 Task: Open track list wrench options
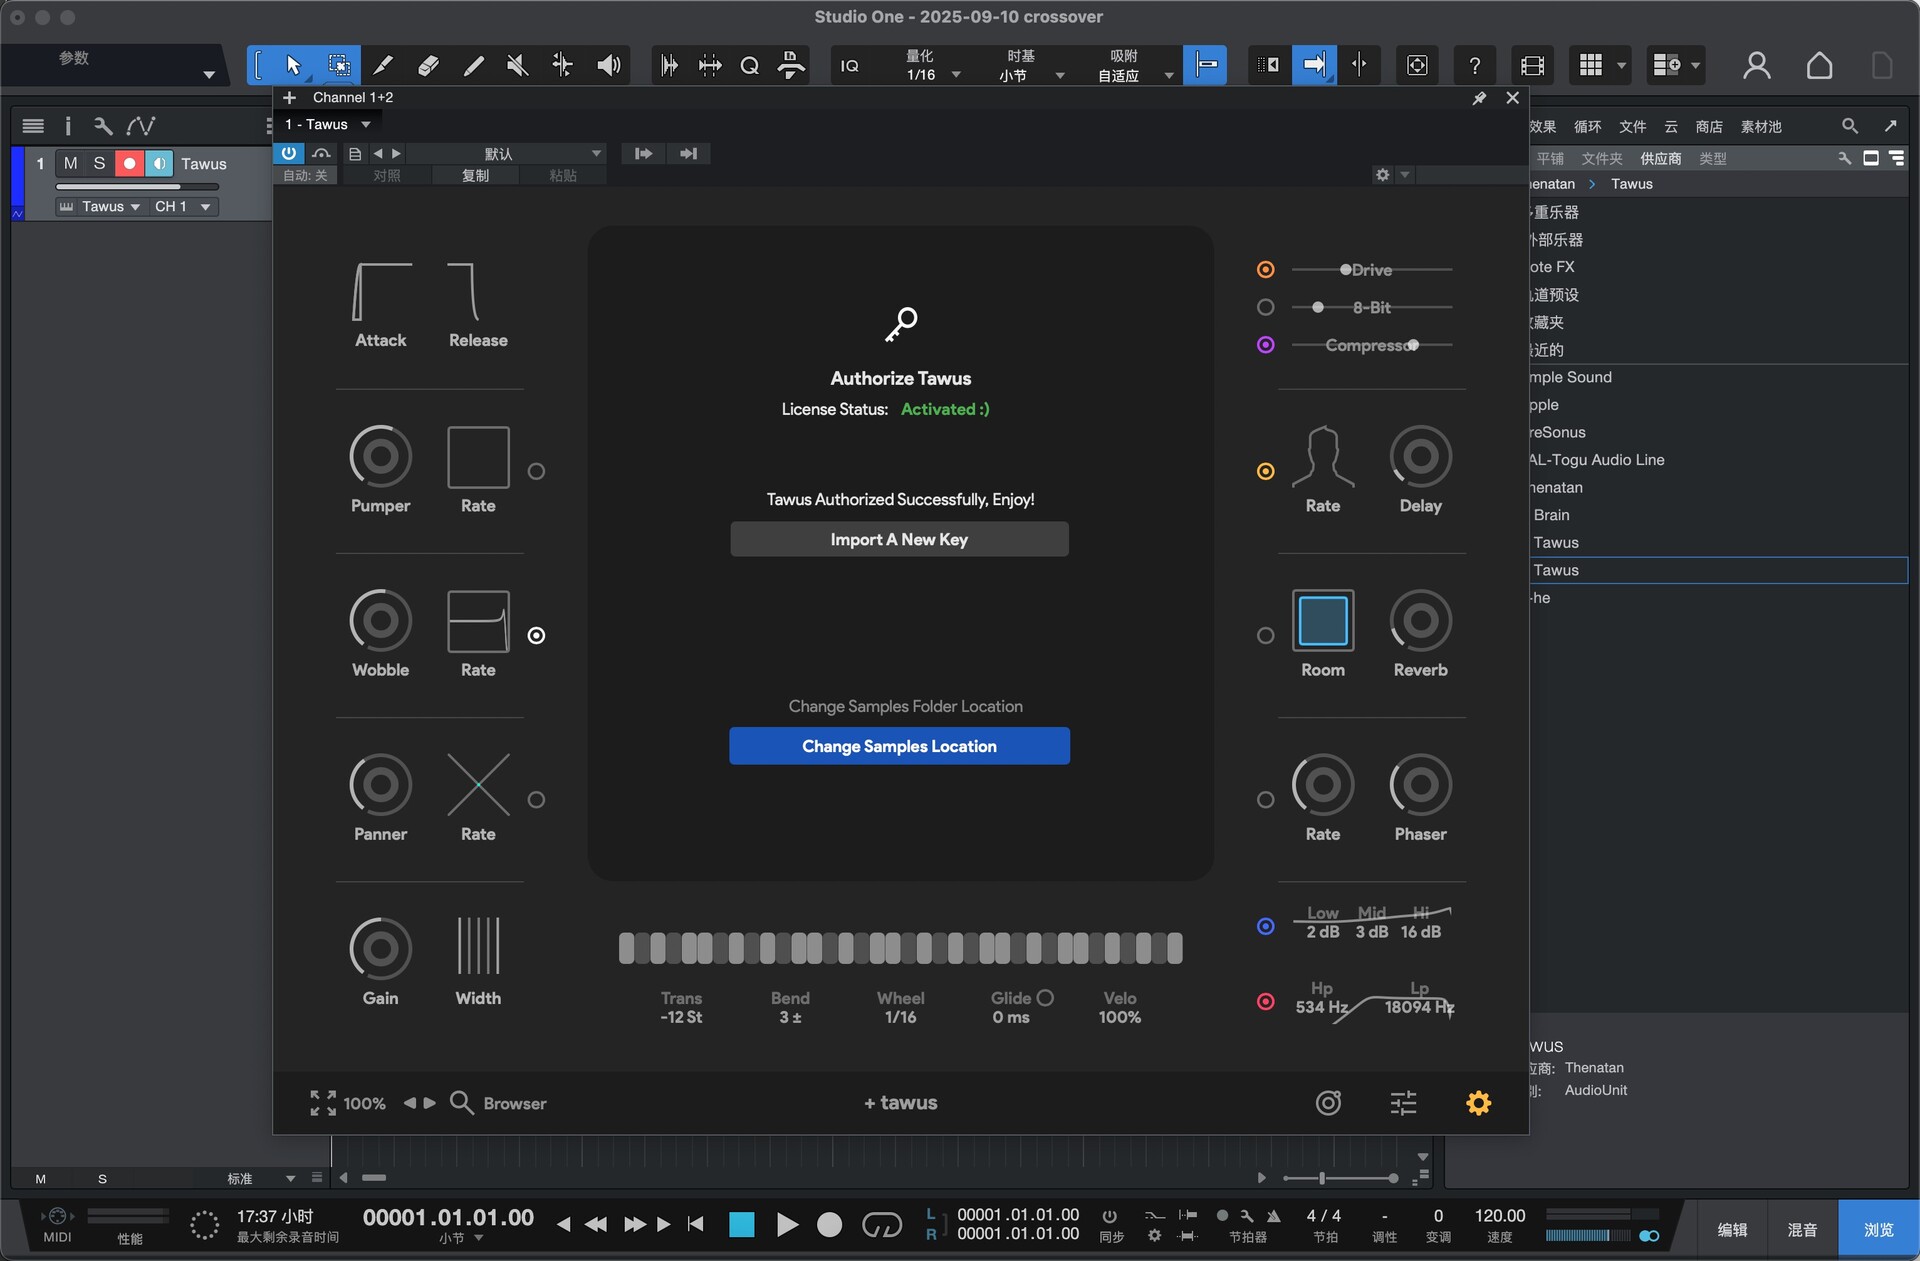point(102,126)
